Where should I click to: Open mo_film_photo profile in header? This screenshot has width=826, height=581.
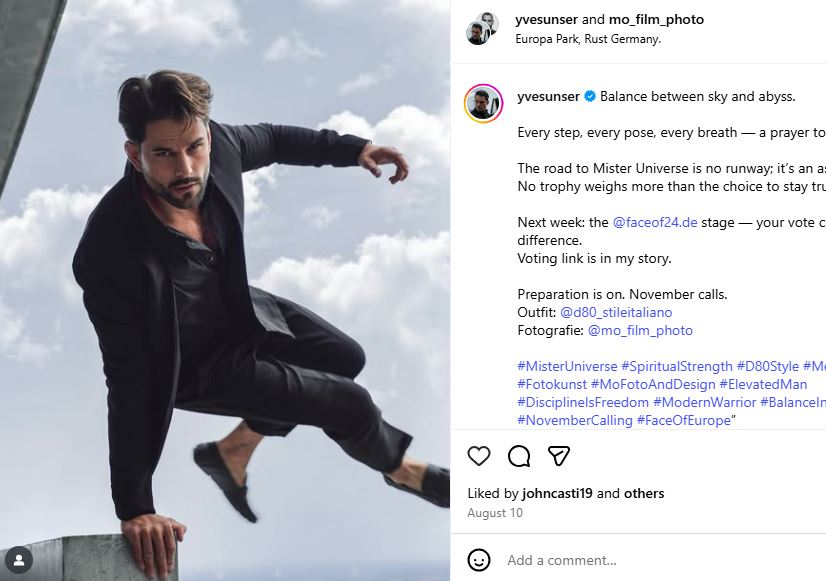[x=656, y=20]
